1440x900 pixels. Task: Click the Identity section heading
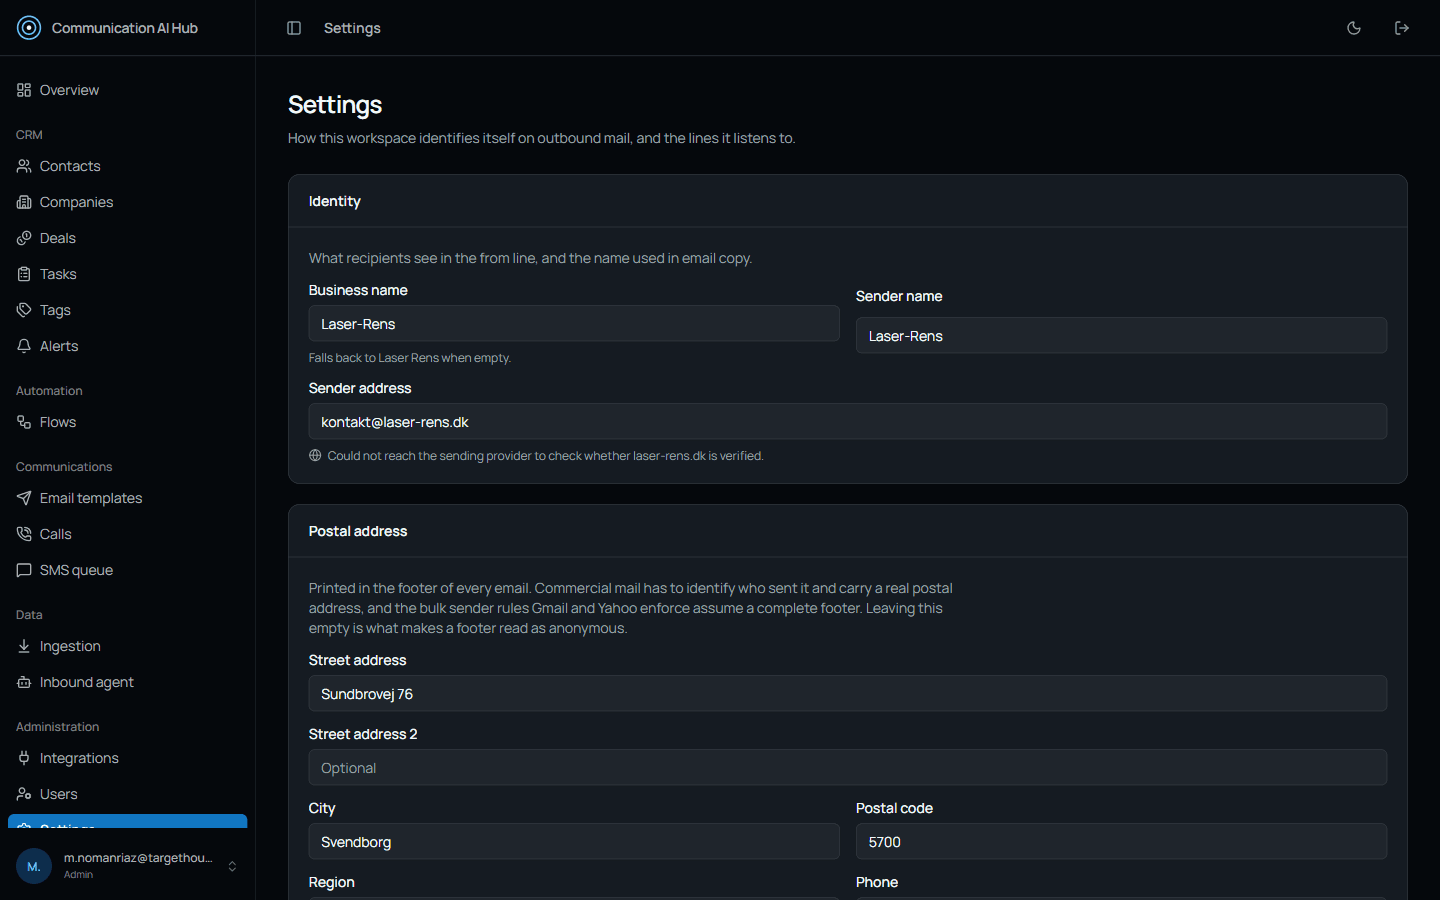(335, 201)
